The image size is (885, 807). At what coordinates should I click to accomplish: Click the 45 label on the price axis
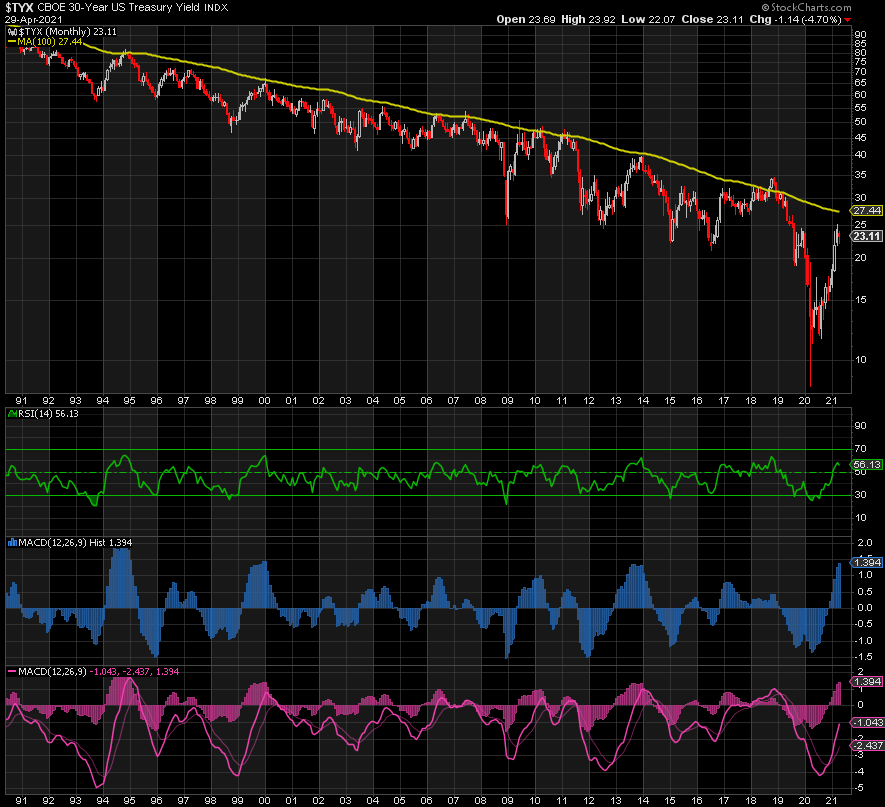(860, 138)
